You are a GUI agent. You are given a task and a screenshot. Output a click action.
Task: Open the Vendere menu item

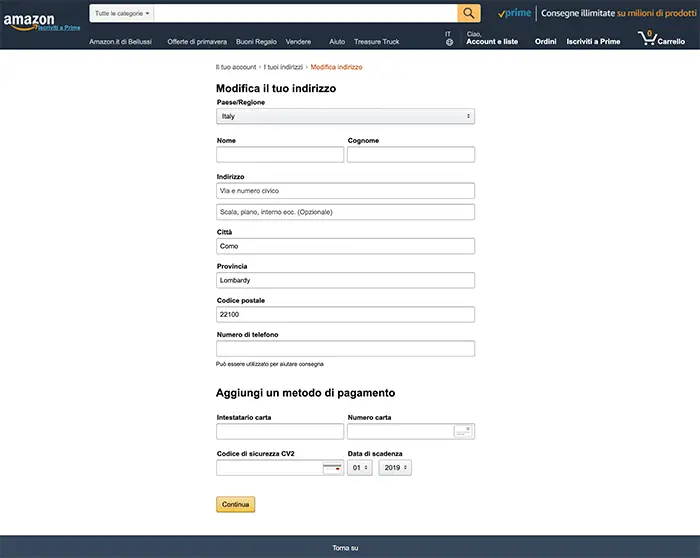pyautogui.click(x=298, y=42)
